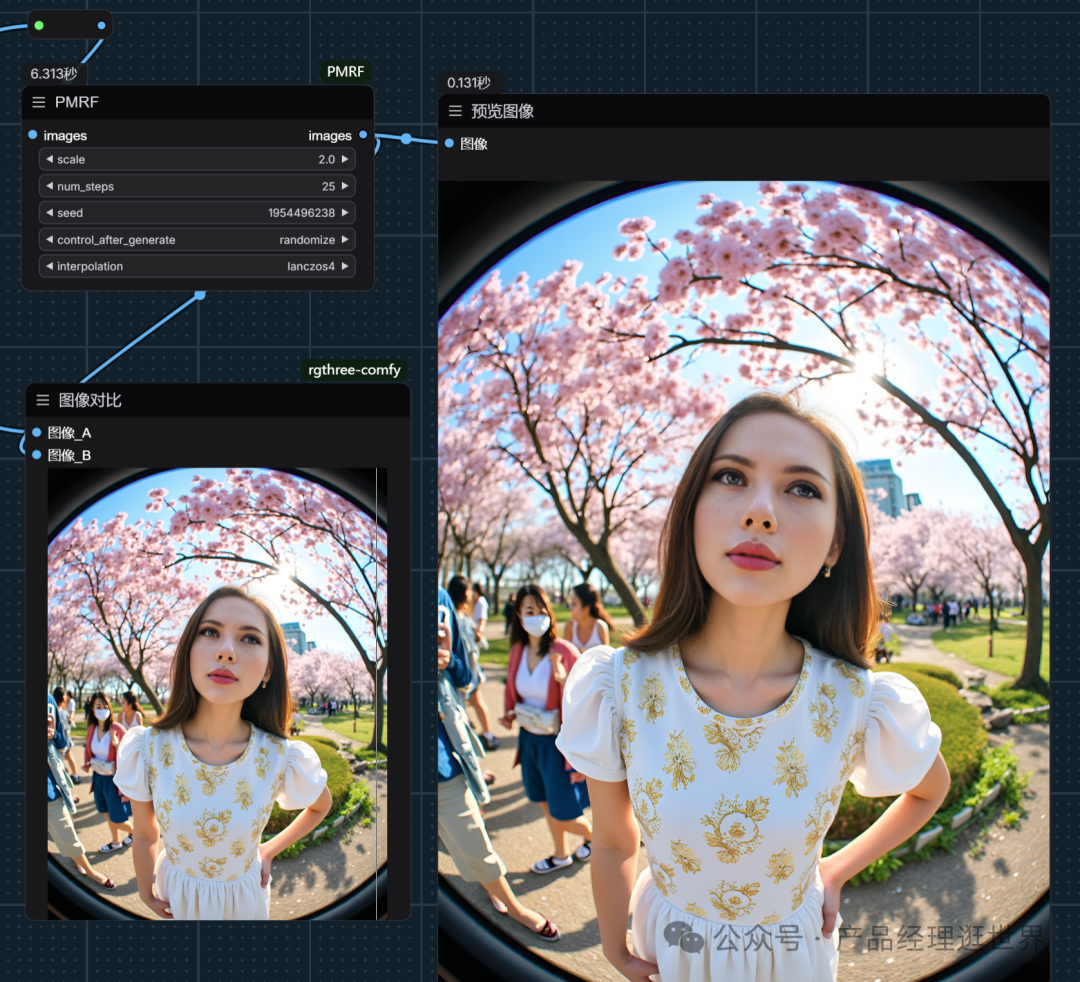The width and height of the screenshot is (1080, 982).
Task: Click the 6.313秒 execution time label
Action: tap(54, 74)
